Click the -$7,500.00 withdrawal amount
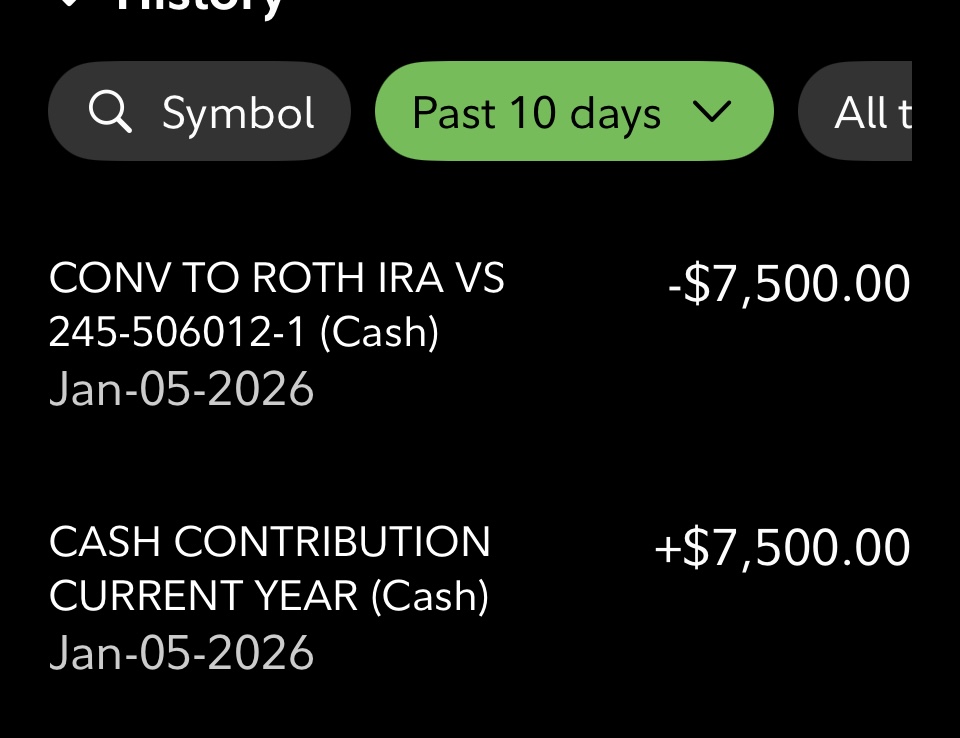Image resolution: width=960 pixels, height=738 pixels. [x=789, y=284]
